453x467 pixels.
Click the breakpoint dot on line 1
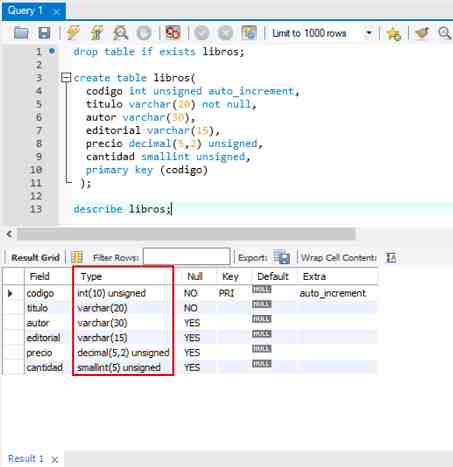click(x=52, y=51)
